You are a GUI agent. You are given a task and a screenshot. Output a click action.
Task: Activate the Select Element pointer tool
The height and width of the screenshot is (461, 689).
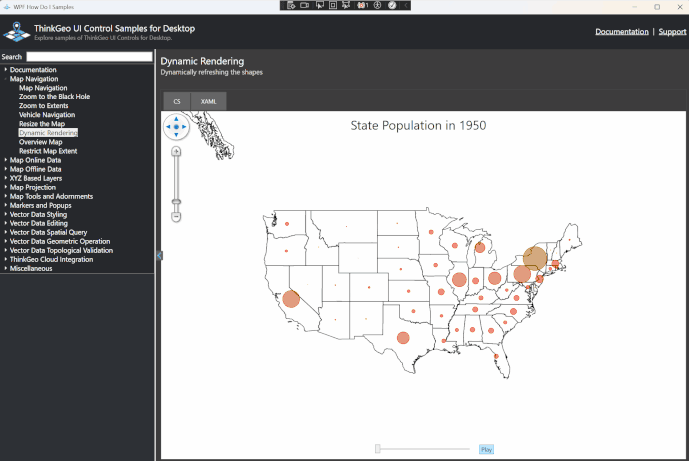pos(319,5)
